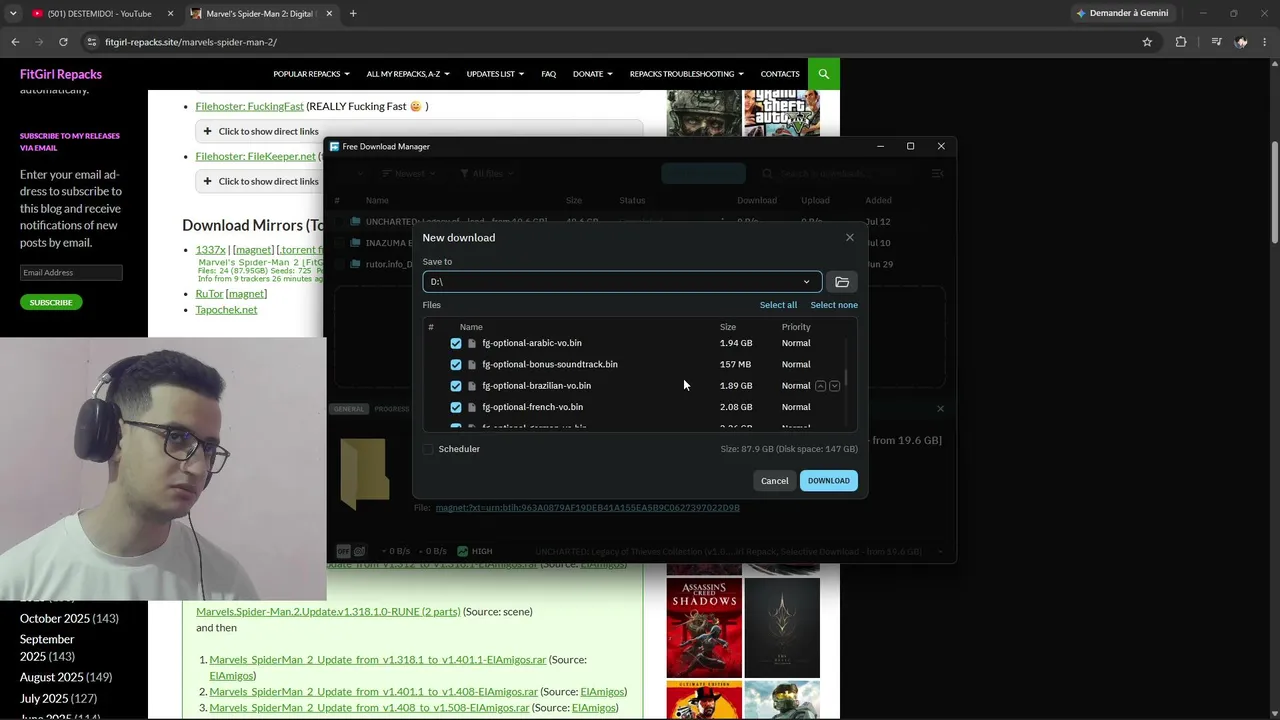Raise priority of fg-optional-brazilian-vo.bin
1280x720 pixels.
[x=821, y=386]
